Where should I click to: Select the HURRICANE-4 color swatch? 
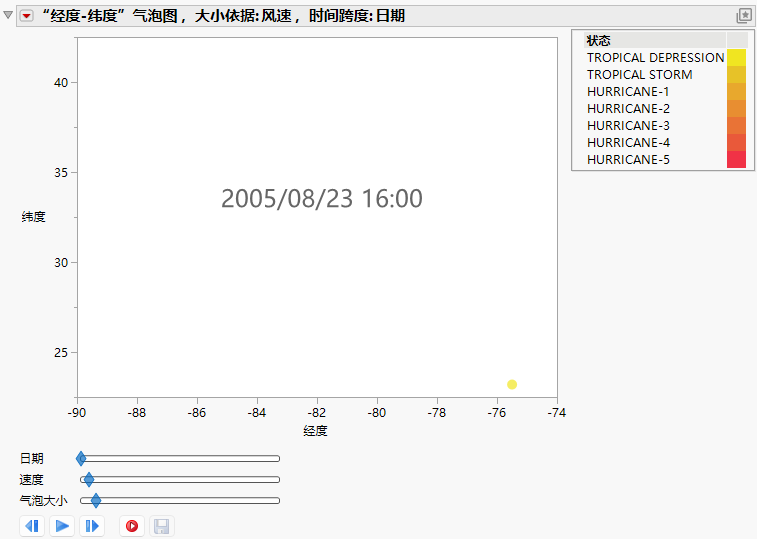[x=736, y=142]
